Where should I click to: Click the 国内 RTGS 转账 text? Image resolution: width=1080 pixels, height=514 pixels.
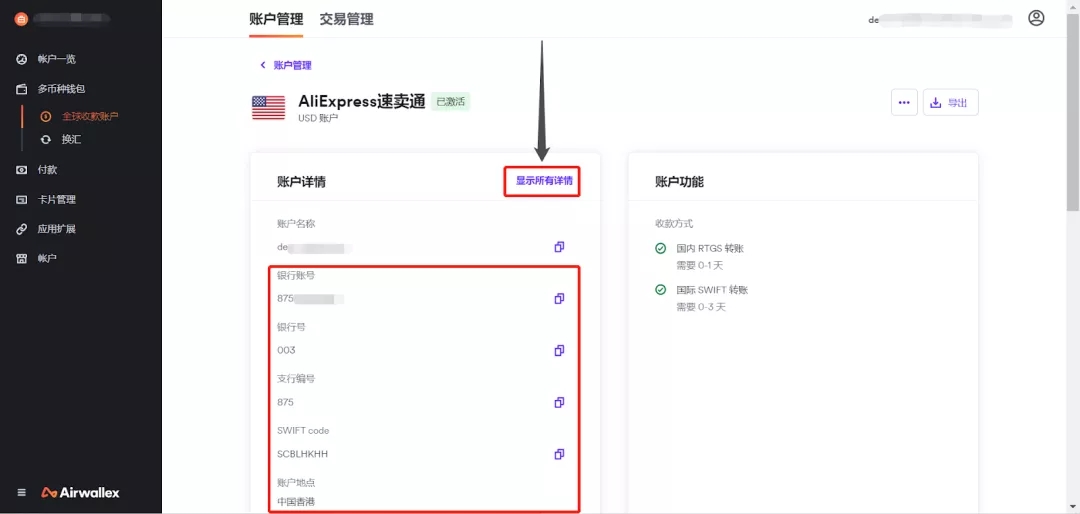coord(710,248)
